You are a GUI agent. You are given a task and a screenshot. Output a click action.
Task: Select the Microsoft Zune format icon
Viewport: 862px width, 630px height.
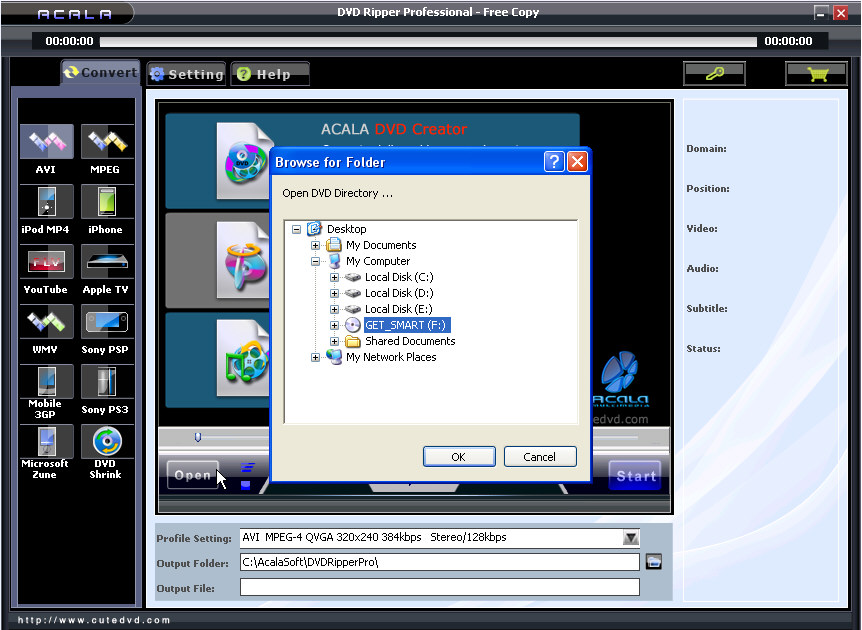click(47, 441)
